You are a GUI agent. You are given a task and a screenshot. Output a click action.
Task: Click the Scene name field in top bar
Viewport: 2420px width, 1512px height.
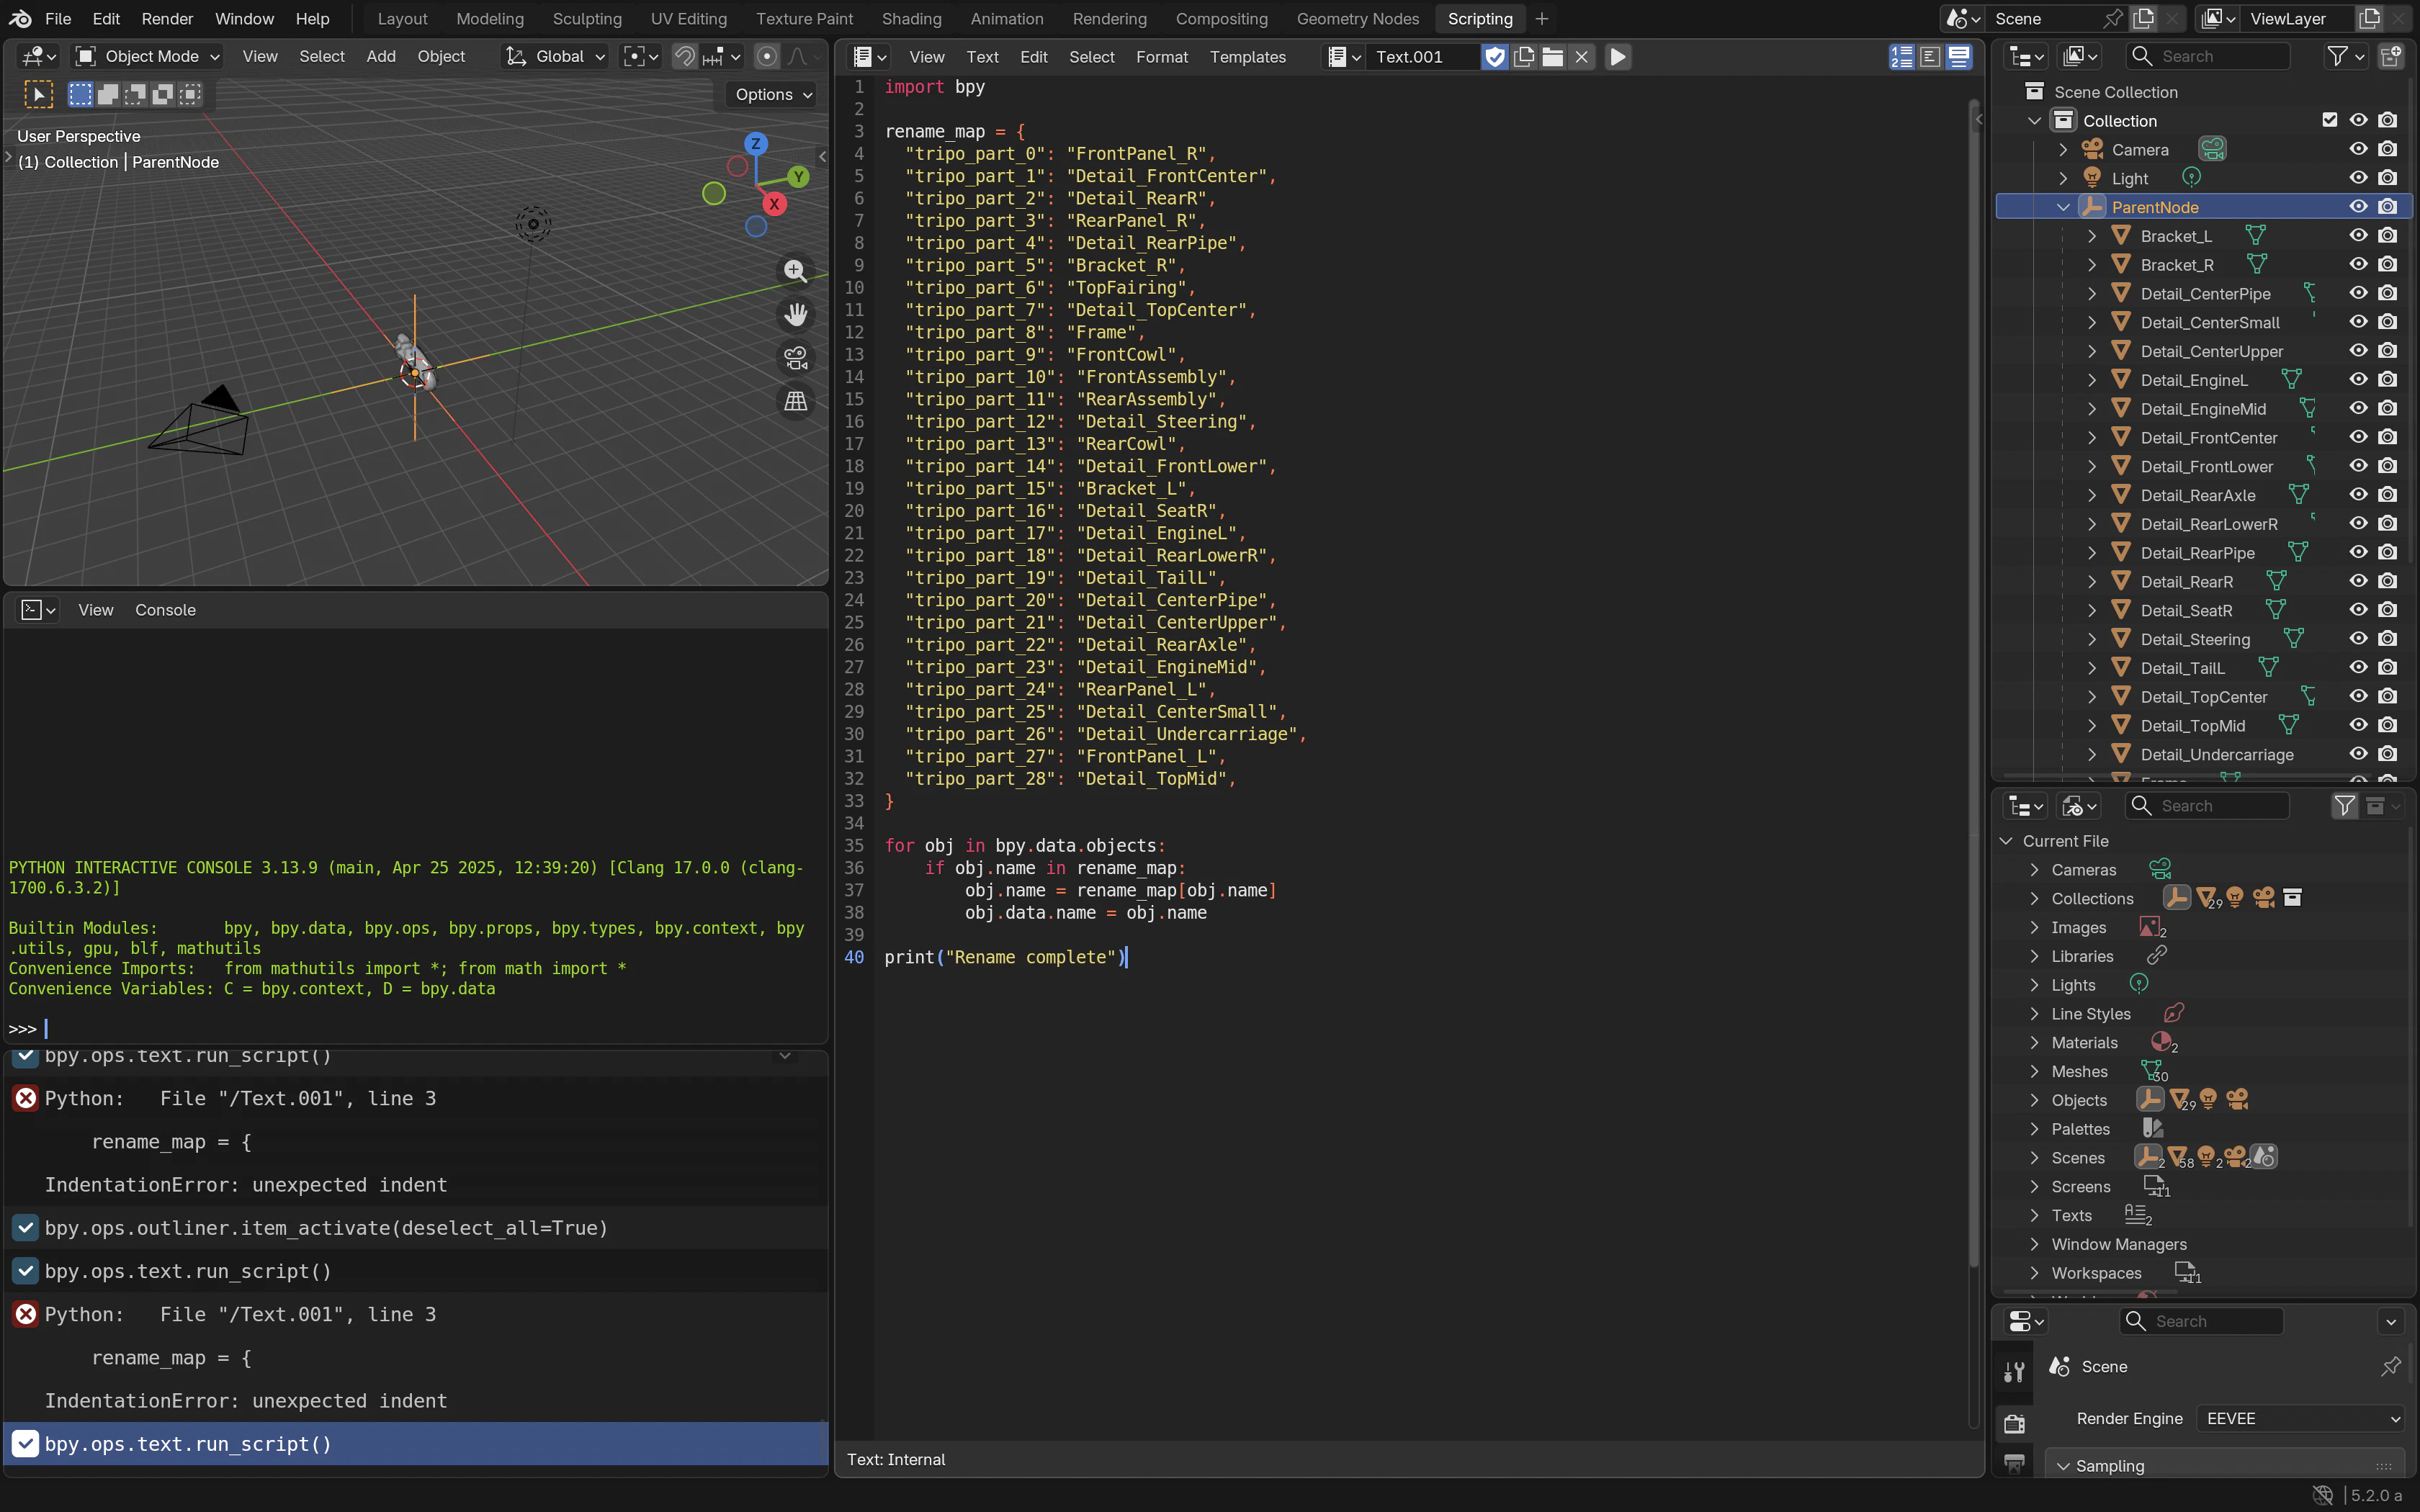tap(2043, 18)
